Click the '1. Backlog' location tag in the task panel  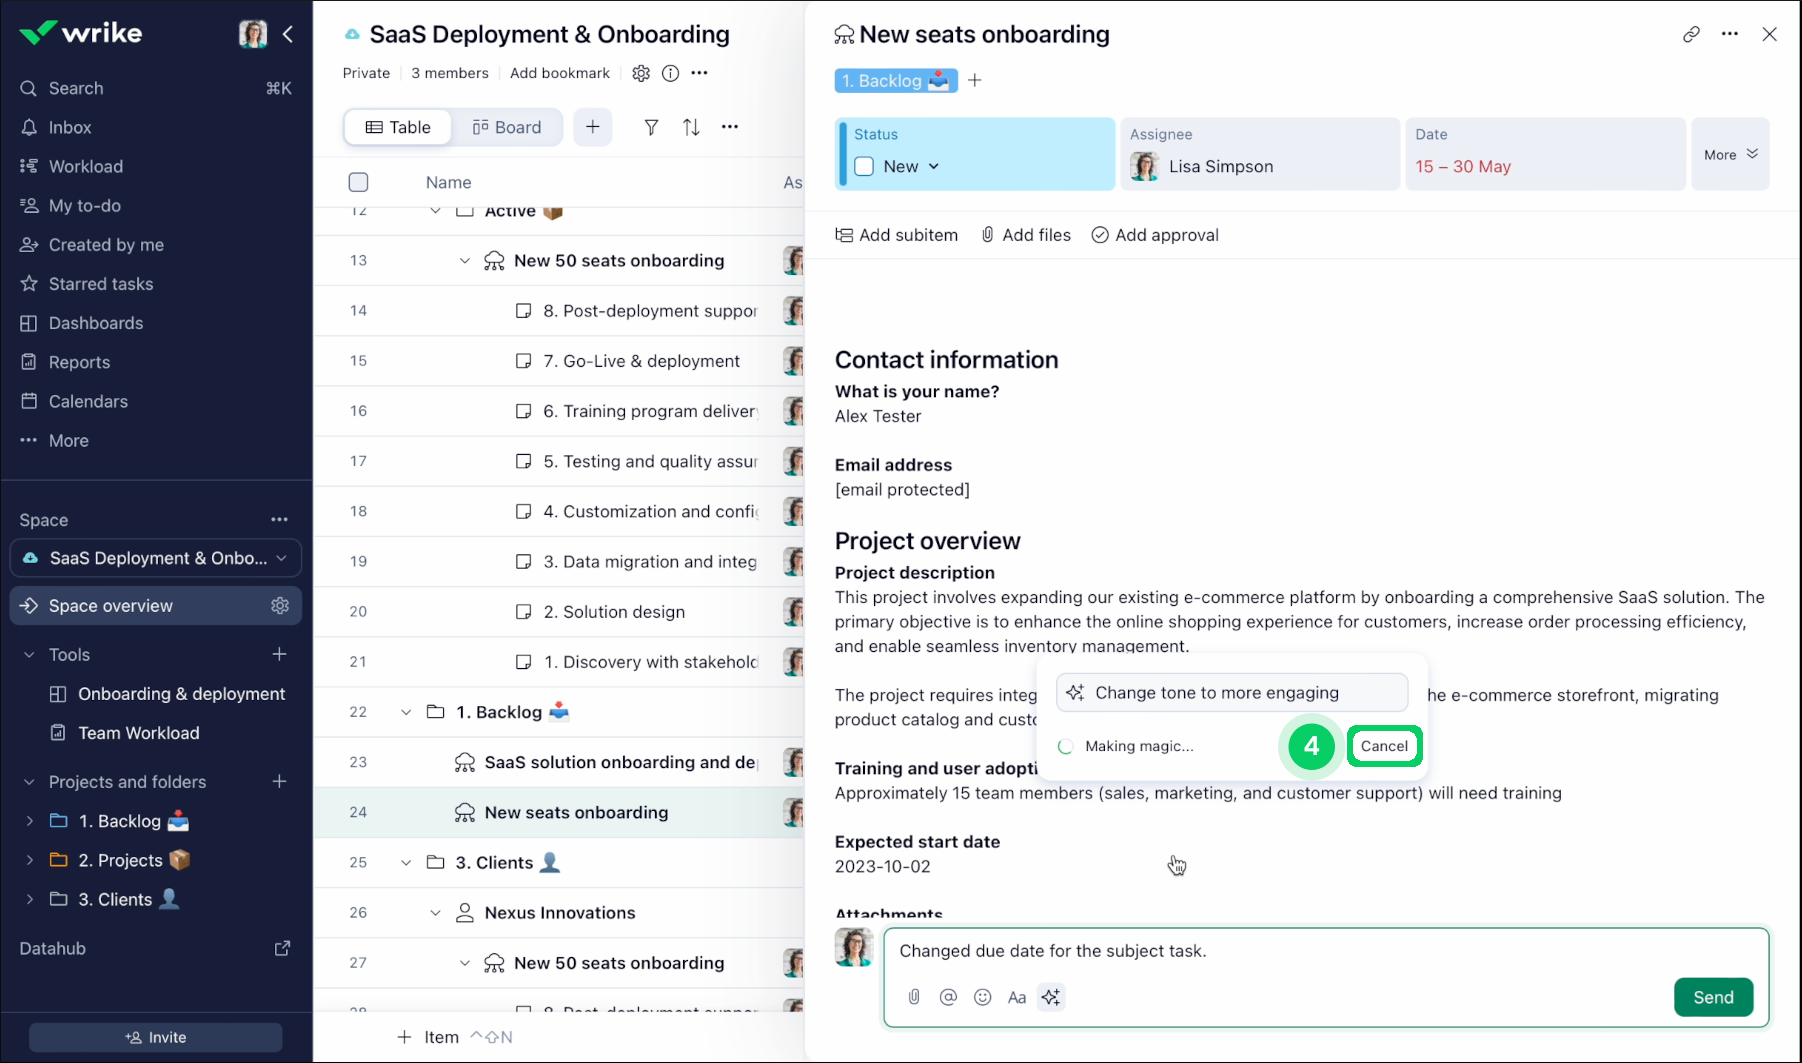click(x=896, y=80)
